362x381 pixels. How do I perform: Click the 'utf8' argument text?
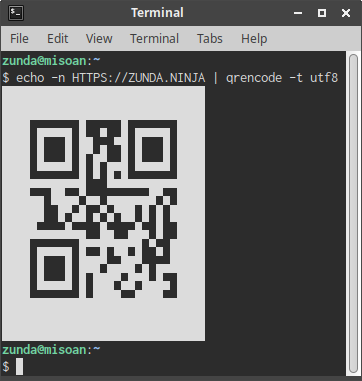point(324,78)
